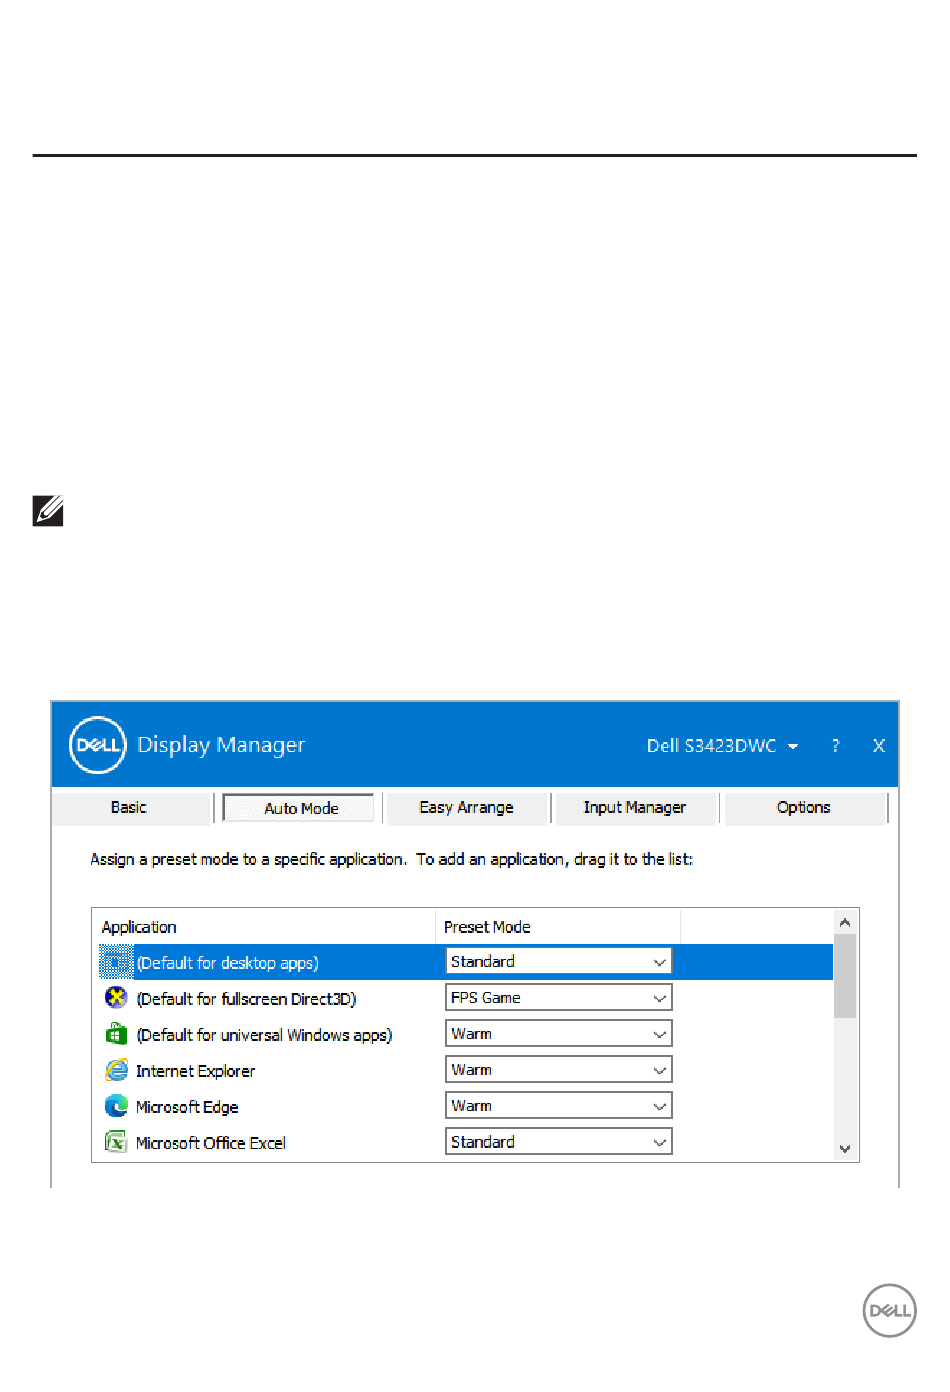The image size is (950, 1392).
Task: Click the fullscreen Direct3D icon
Action: (x=116, y=998)
